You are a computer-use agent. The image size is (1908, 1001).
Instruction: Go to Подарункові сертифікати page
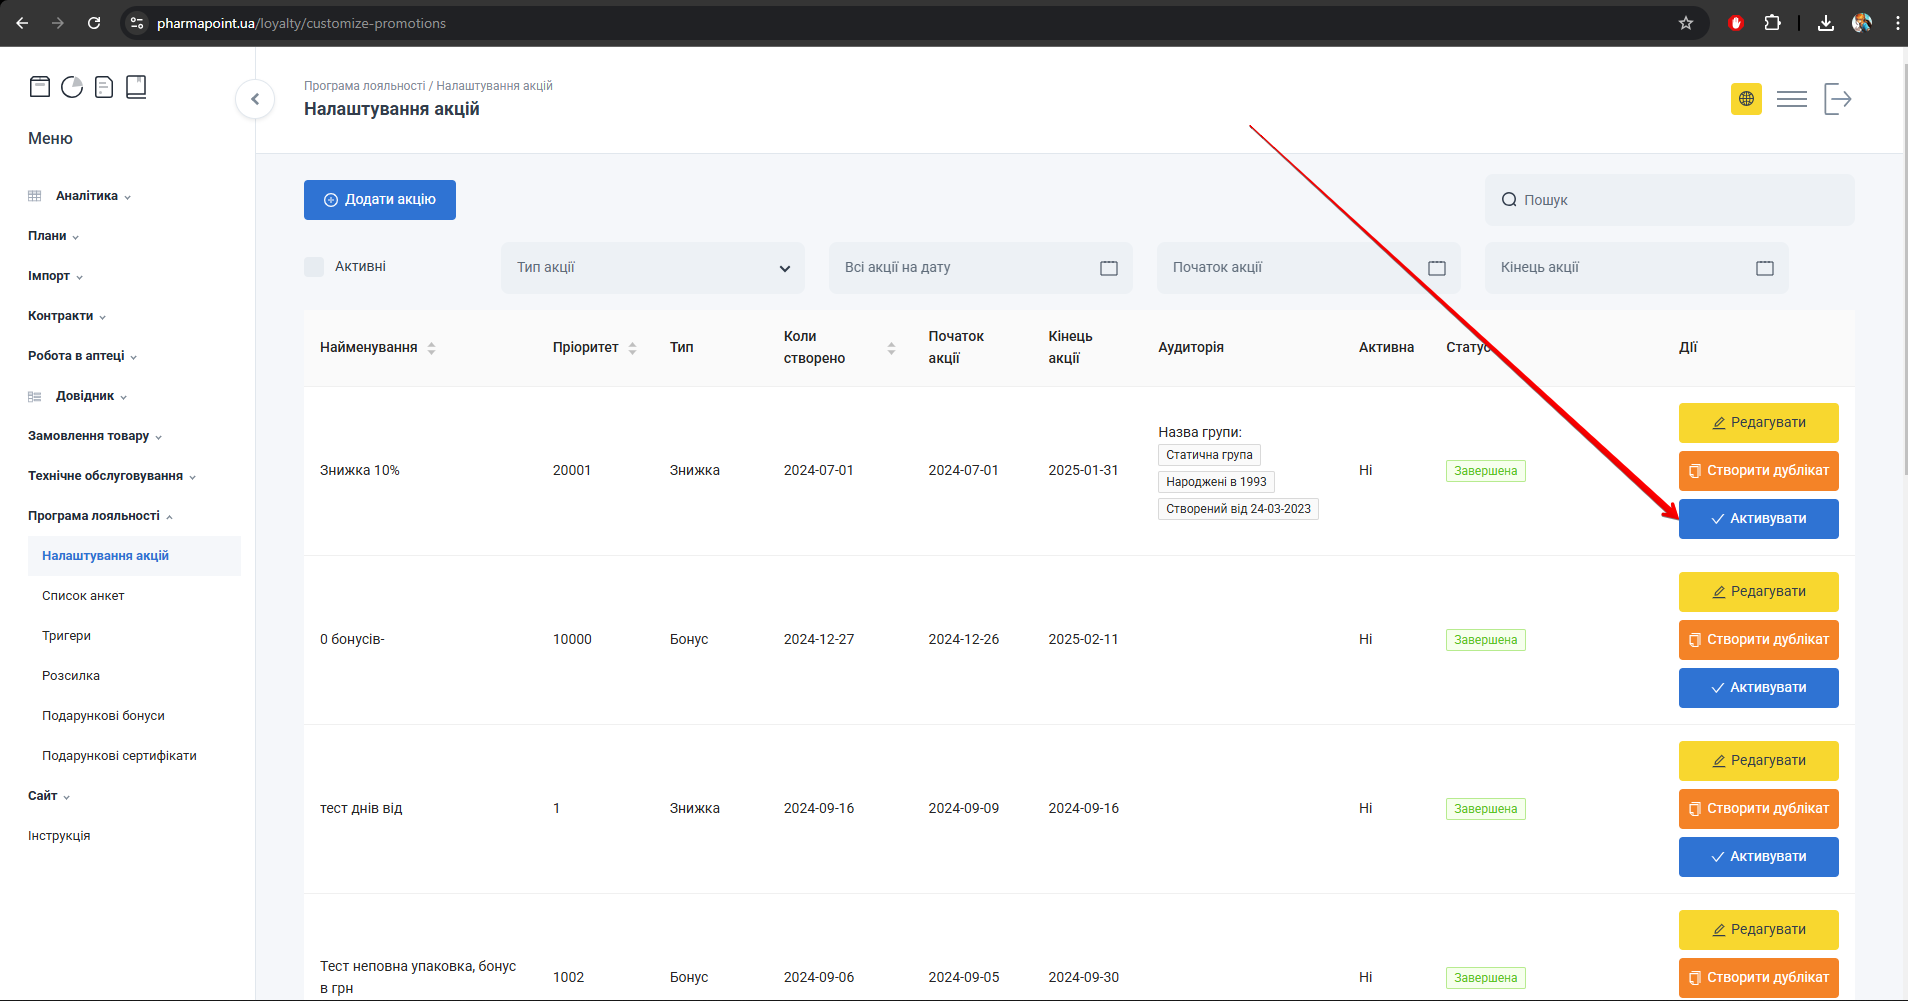click(x=119, y=756)
